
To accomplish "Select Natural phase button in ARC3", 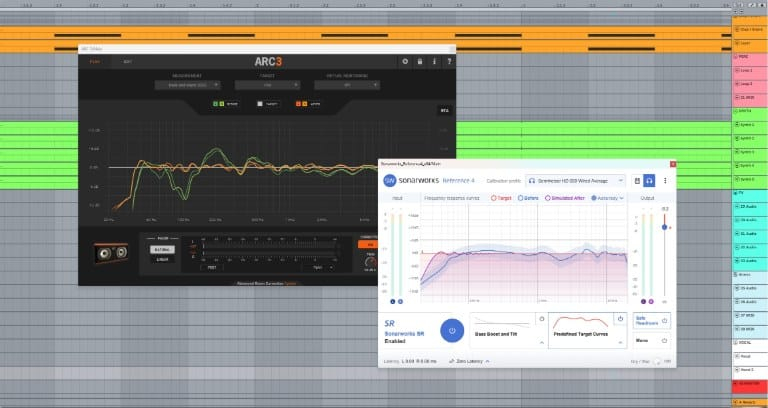I will click(162, 249).
